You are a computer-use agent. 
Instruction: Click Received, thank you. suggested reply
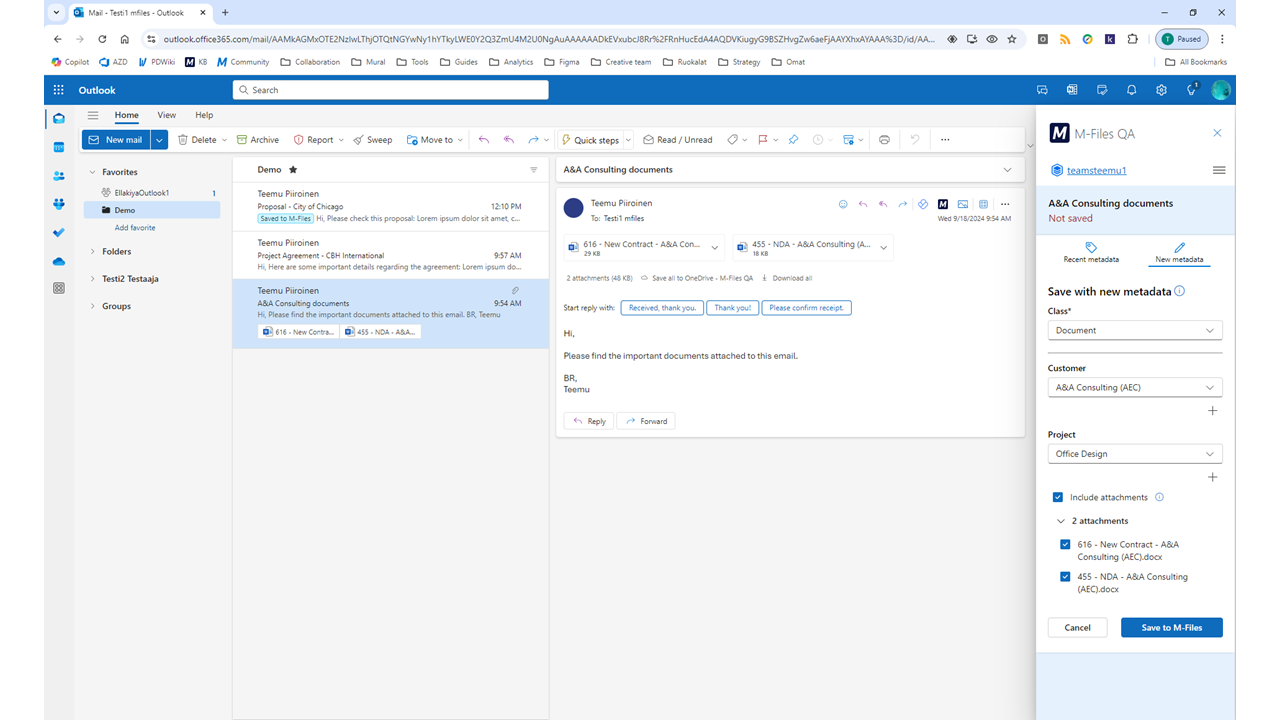click(x=662, y=308)
